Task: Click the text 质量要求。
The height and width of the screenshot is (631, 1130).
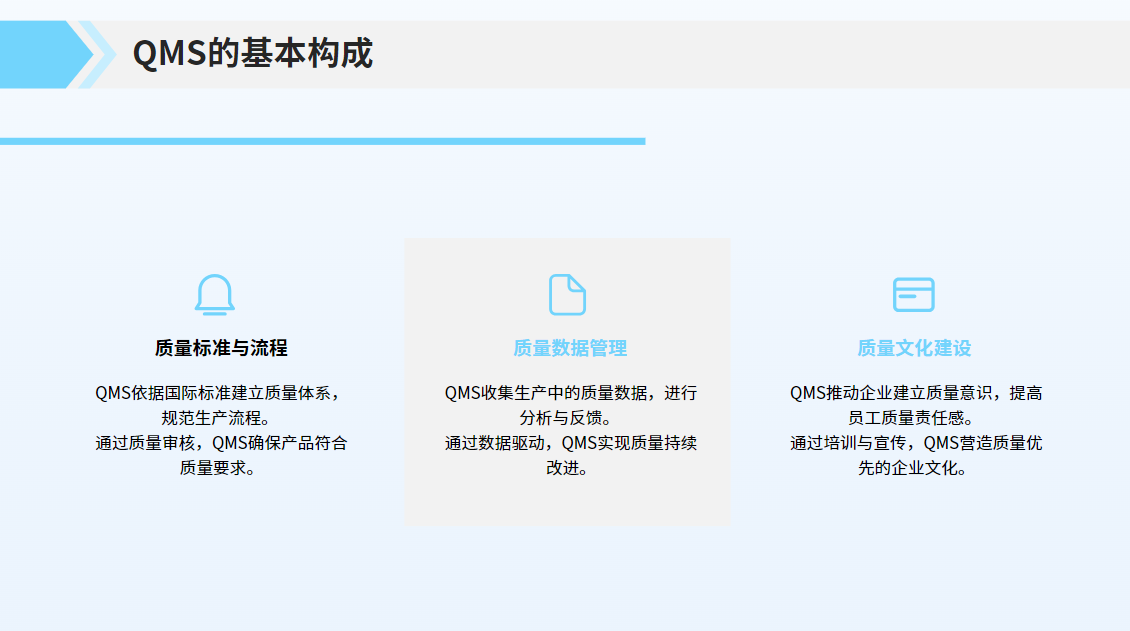Action: (216, 468)
